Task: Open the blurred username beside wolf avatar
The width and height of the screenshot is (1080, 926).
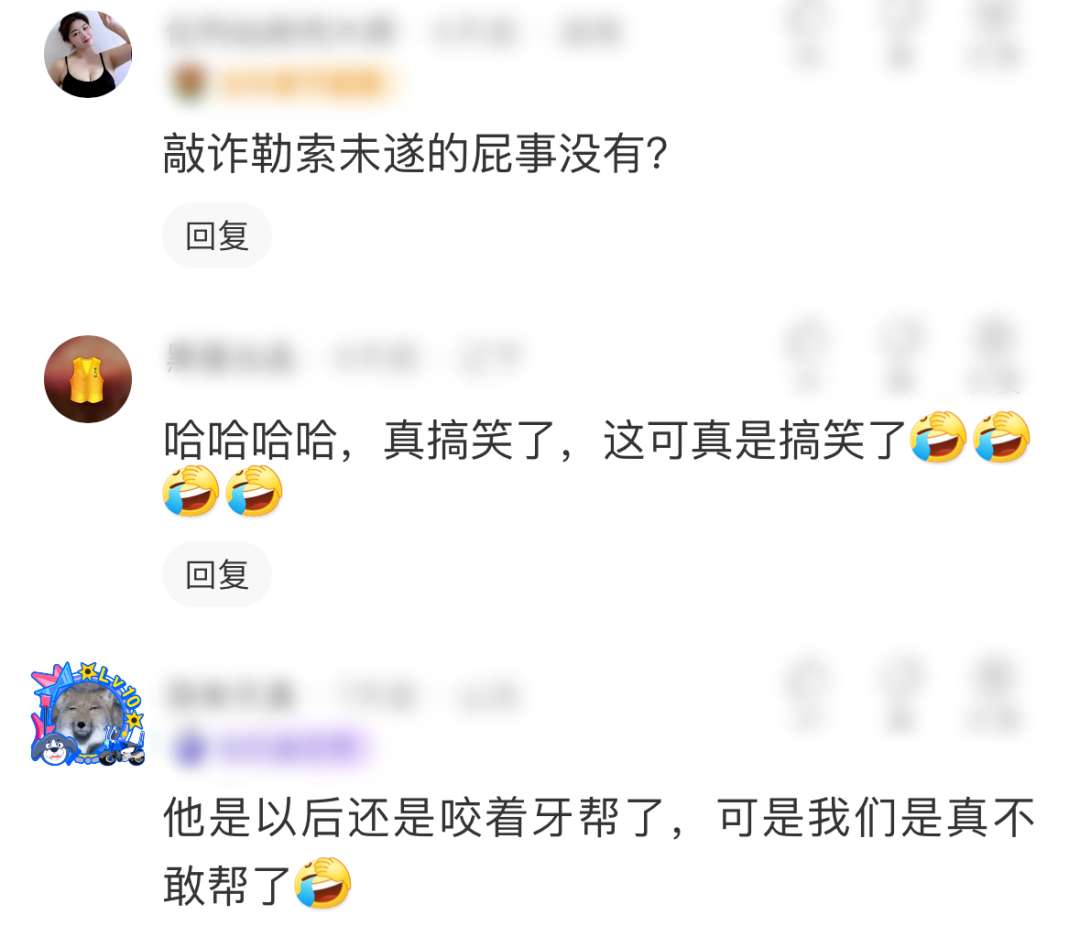Action: tap(230, 694)
